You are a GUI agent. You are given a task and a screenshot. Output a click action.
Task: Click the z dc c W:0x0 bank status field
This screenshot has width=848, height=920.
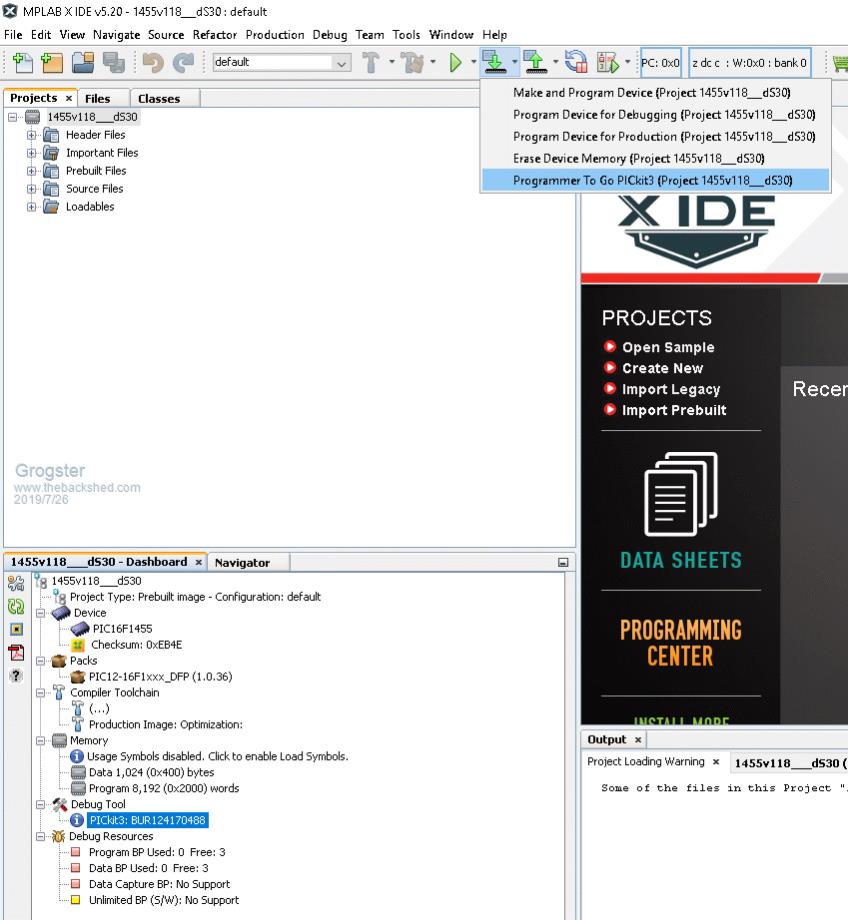pyautogui.click(x=749, y=63)
